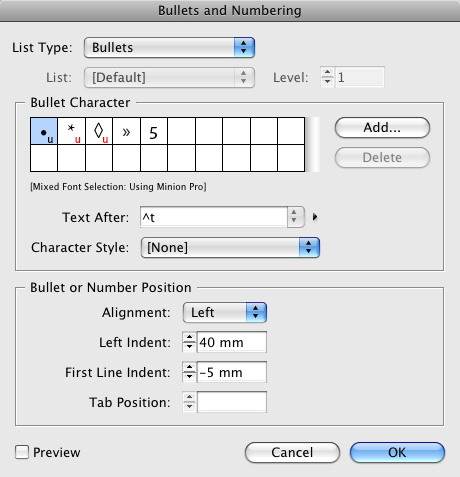Click the Add... button

coord(382,127)
